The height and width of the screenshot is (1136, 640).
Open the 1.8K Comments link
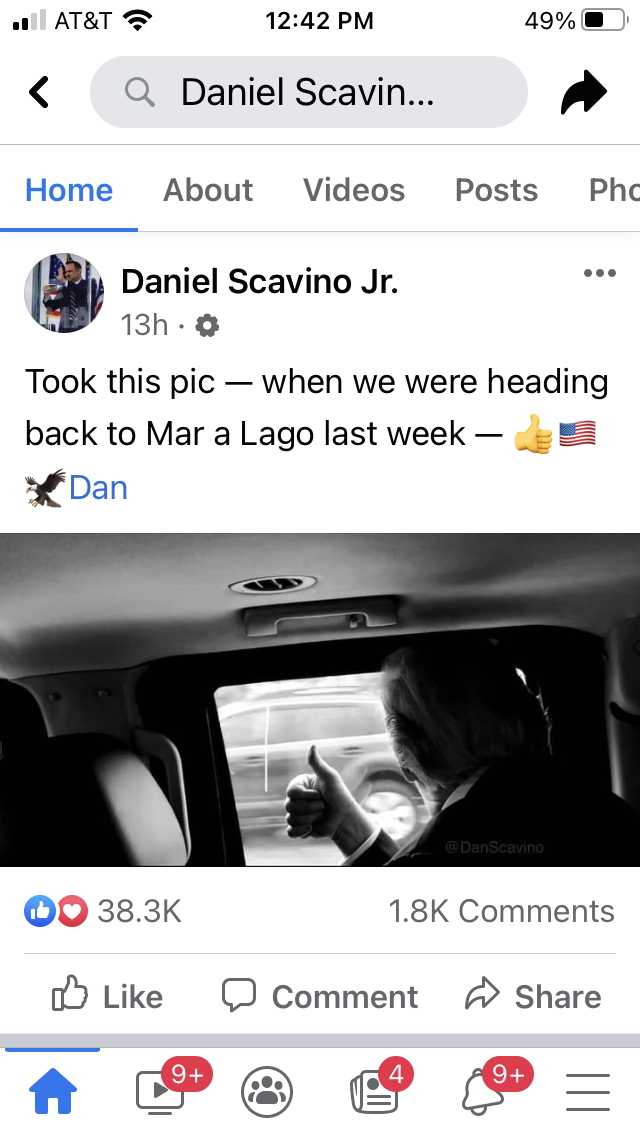[501, 911]
